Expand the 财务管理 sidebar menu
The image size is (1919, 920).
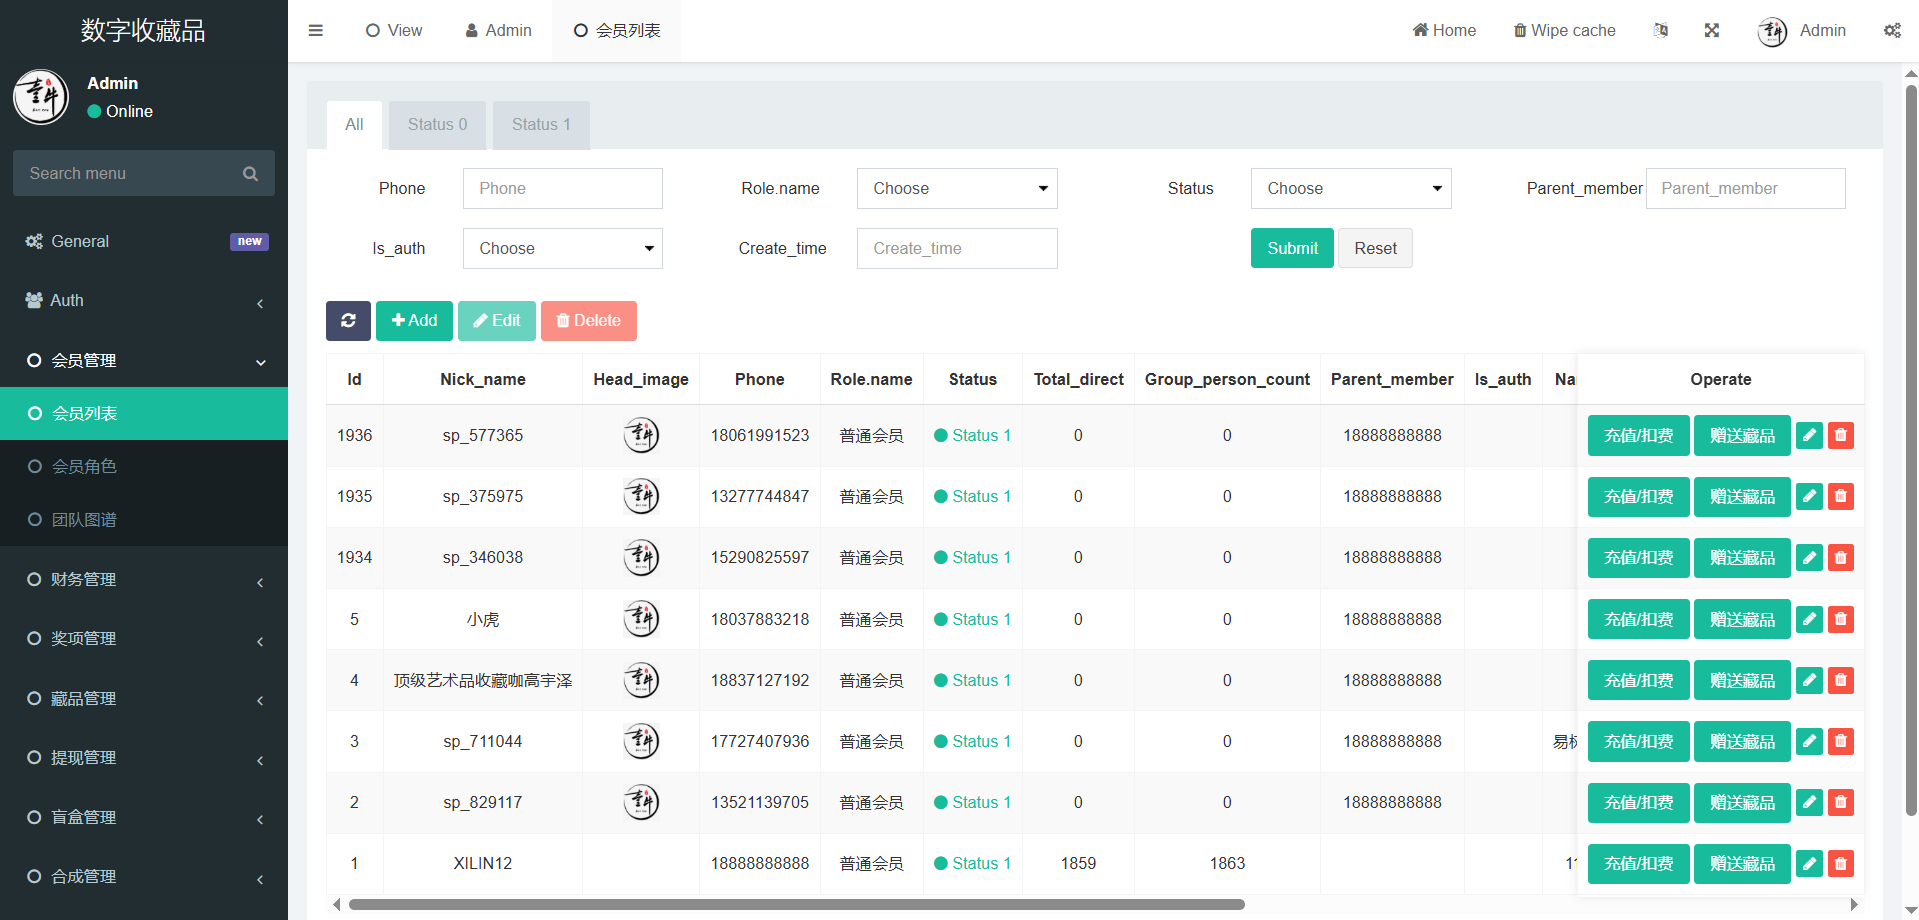point(144,579)
